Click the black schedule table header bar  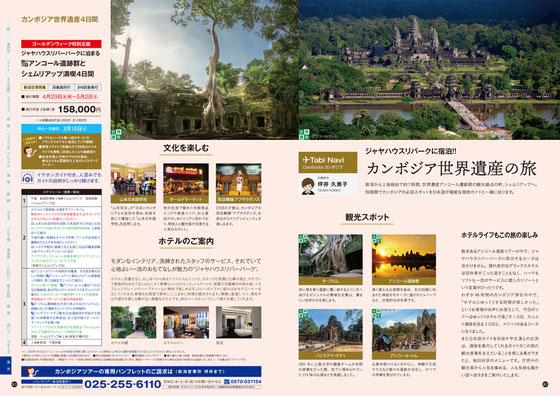click(x=61, y=192)
